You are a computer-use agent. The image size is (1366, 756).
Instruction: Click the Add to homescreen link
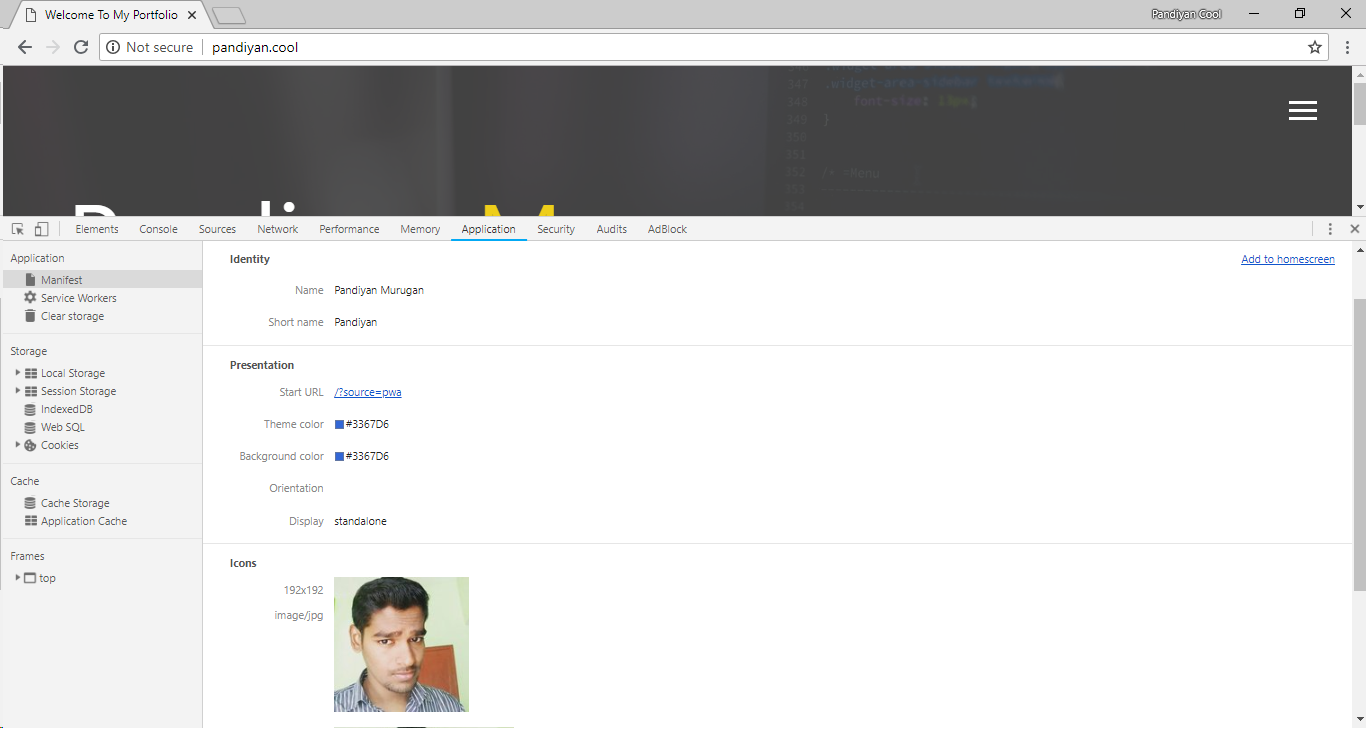point(1287,259)
